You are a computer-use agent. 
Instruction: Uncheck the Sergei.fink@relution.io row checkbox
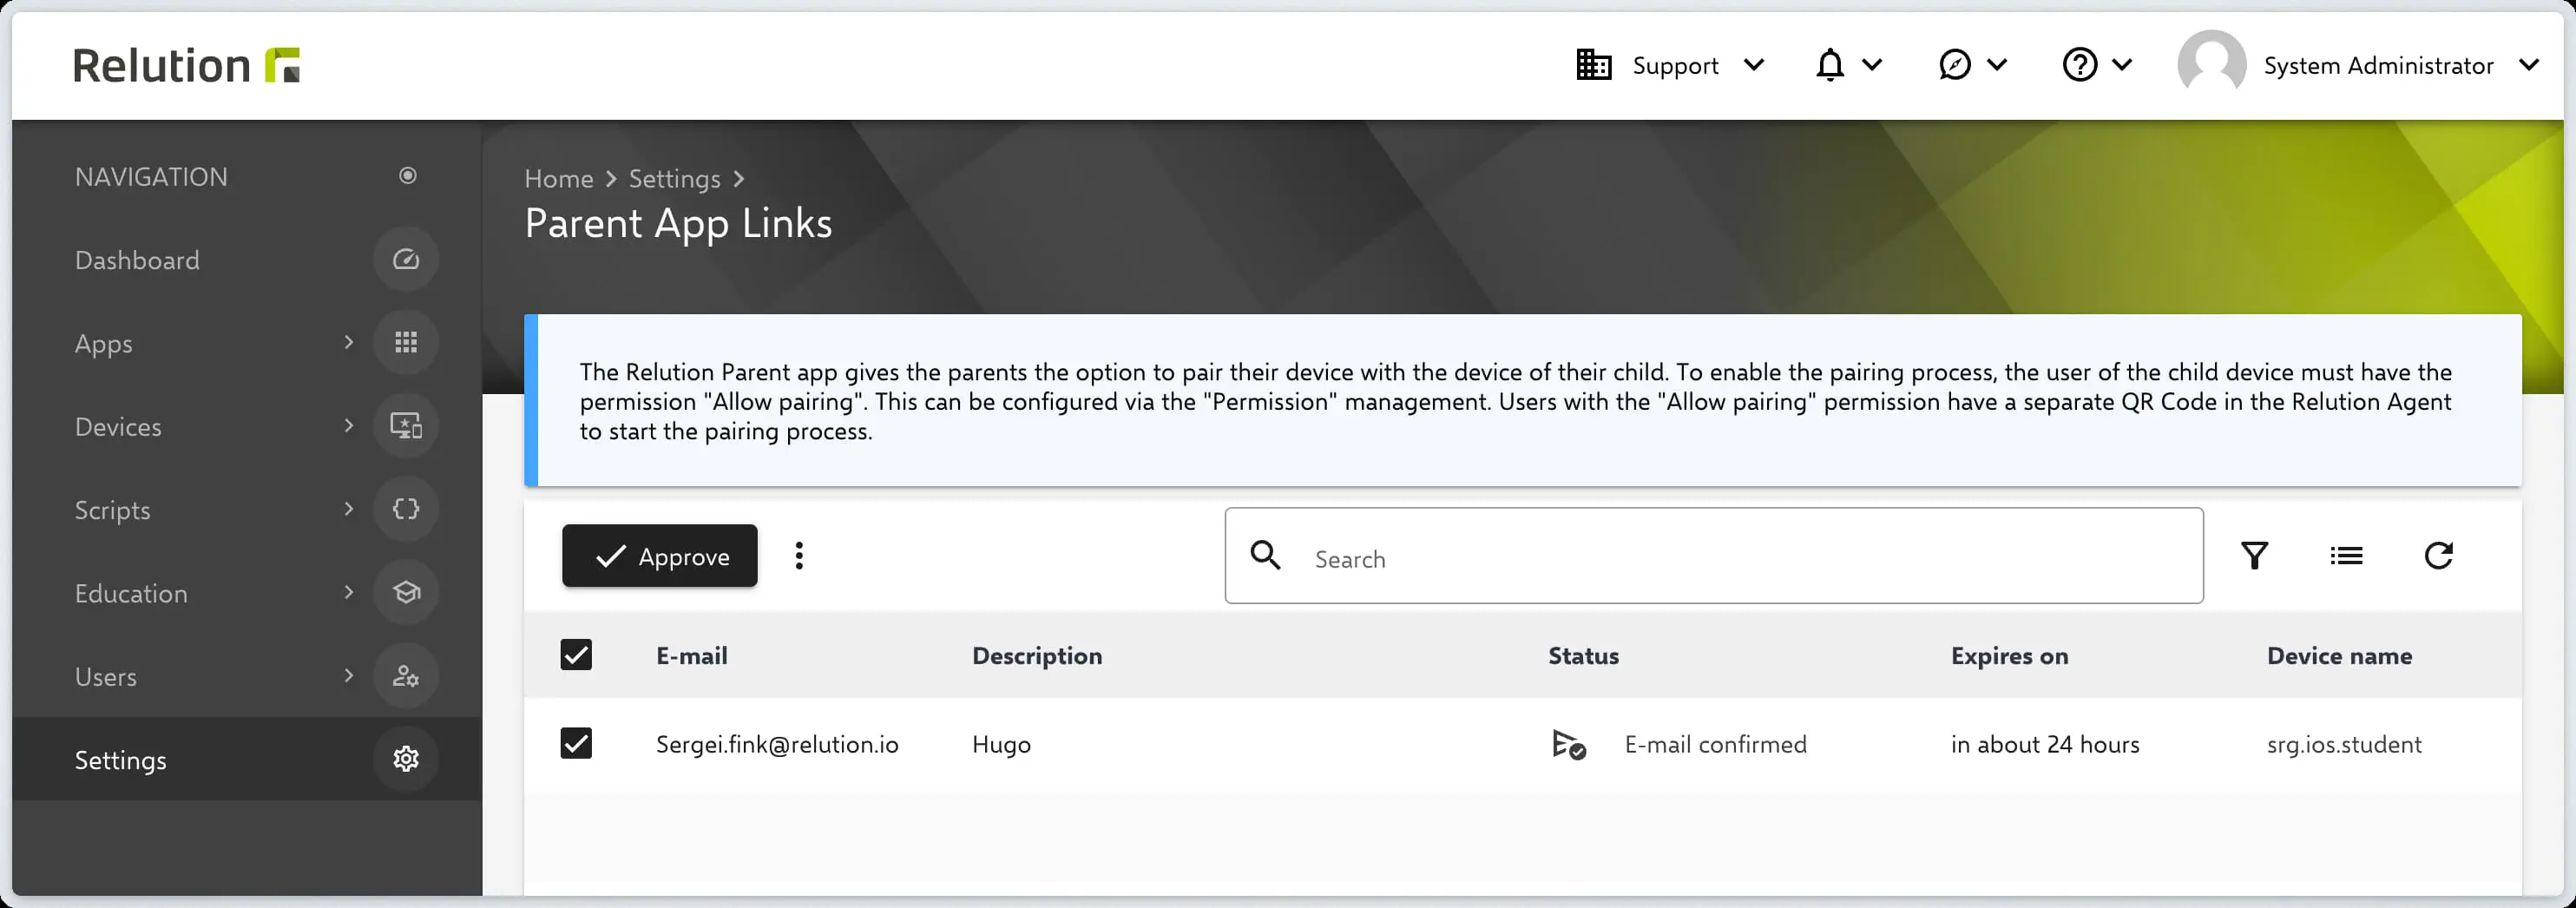576,744
